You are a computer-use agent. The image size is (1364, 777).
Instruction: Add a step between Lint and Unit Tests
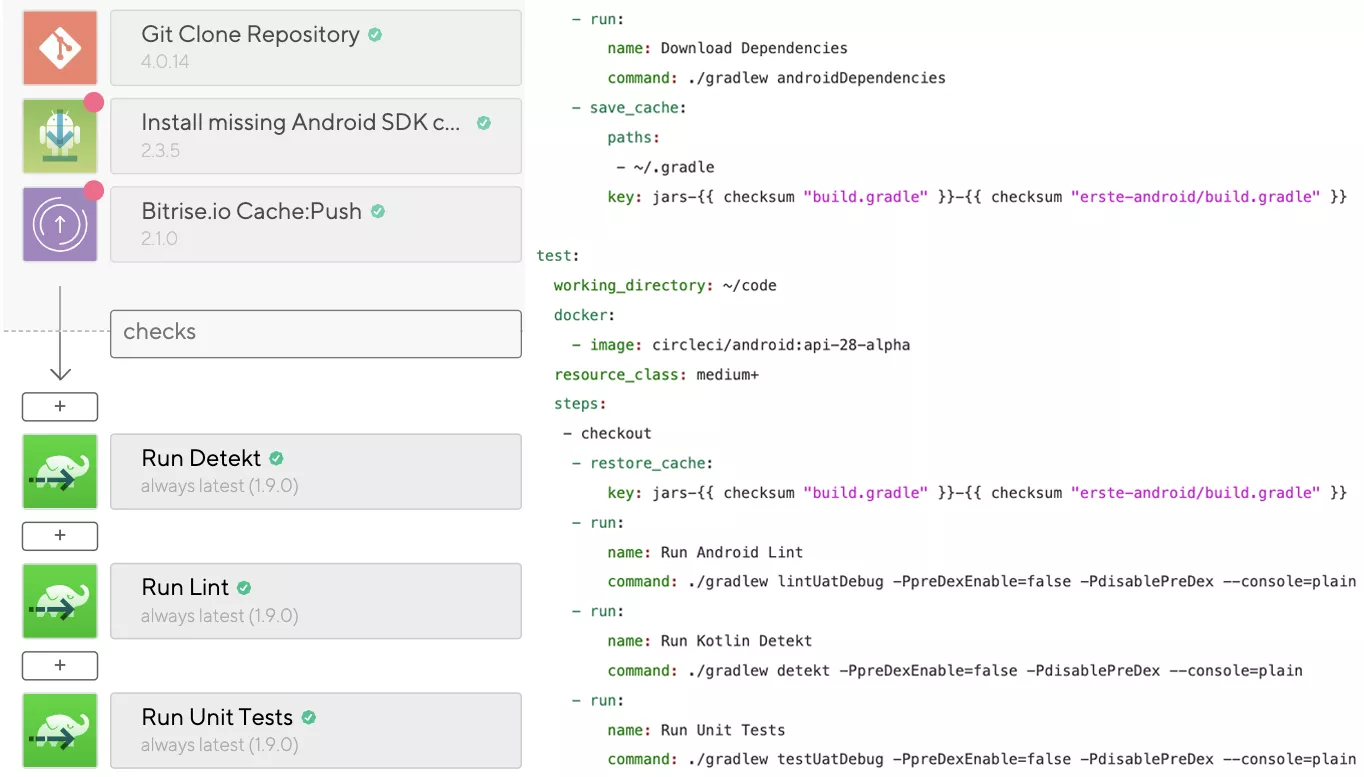[60, 665]
